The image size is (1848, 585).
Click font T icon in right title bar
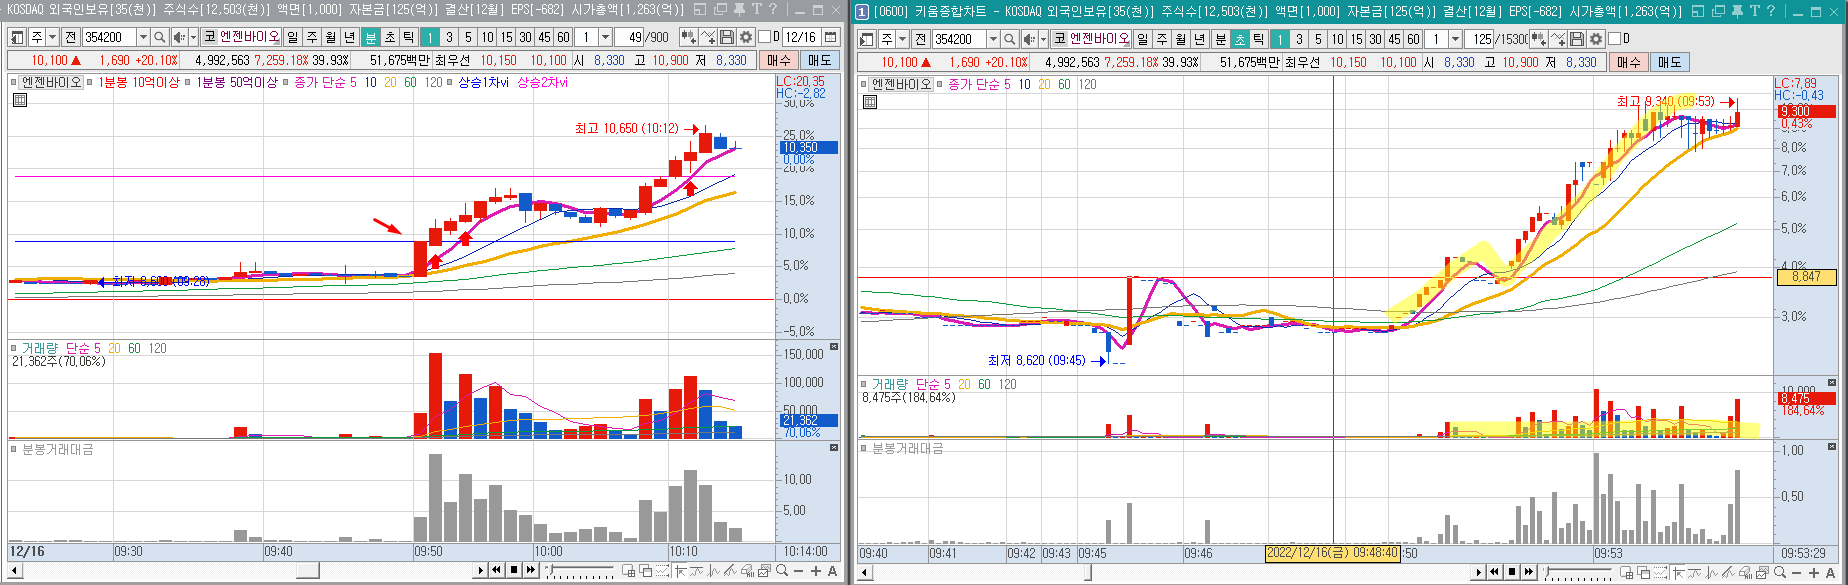(1754, 11)
